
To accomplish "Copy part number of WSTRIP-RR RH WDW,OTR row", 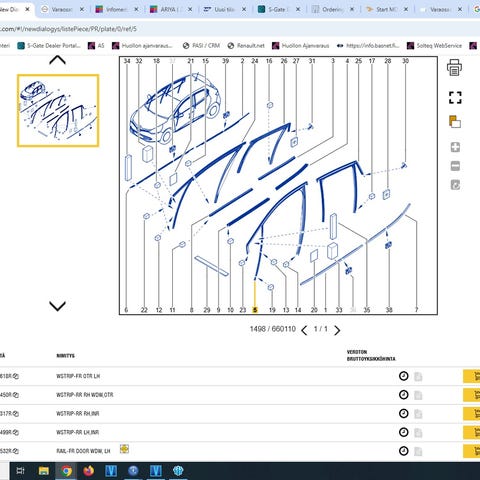I will point(16,395).
